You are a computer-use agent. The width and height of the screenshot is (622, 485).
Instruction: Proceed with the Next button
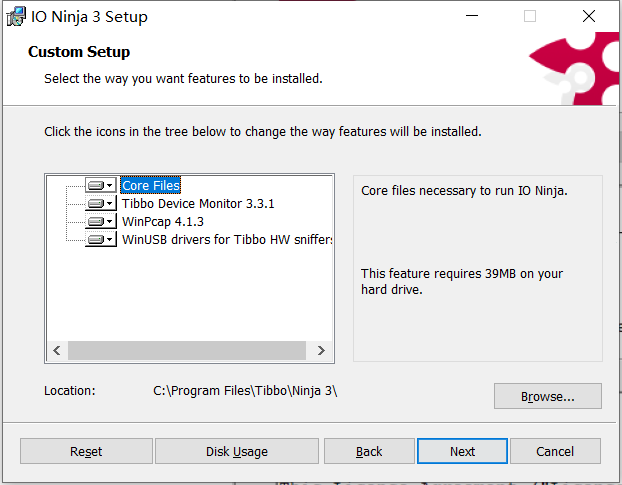point(462,451)
